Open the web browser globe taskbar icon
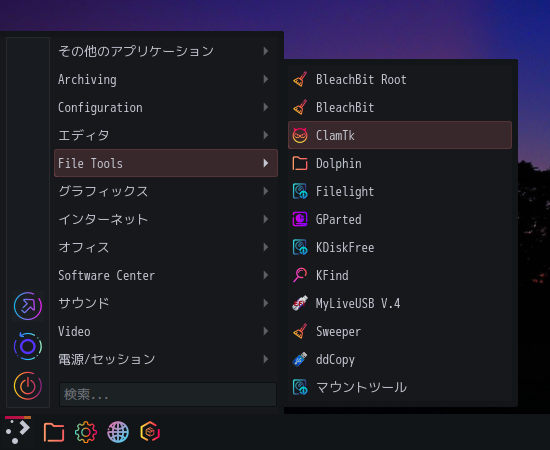 click(x=118, y=432)
